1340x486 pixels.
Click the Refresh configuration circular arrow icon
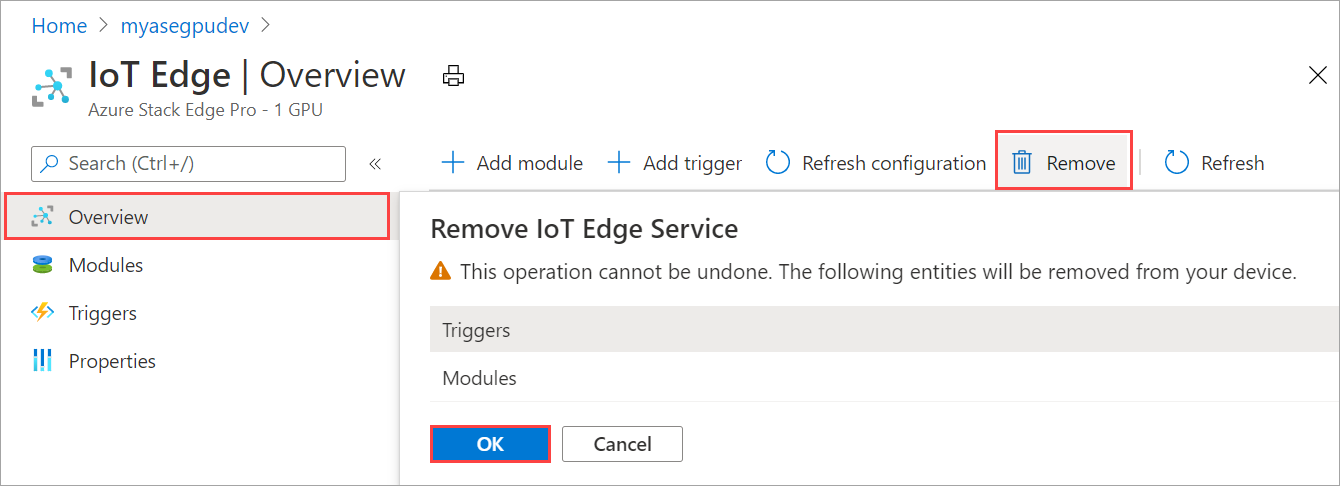click(778, 163)
